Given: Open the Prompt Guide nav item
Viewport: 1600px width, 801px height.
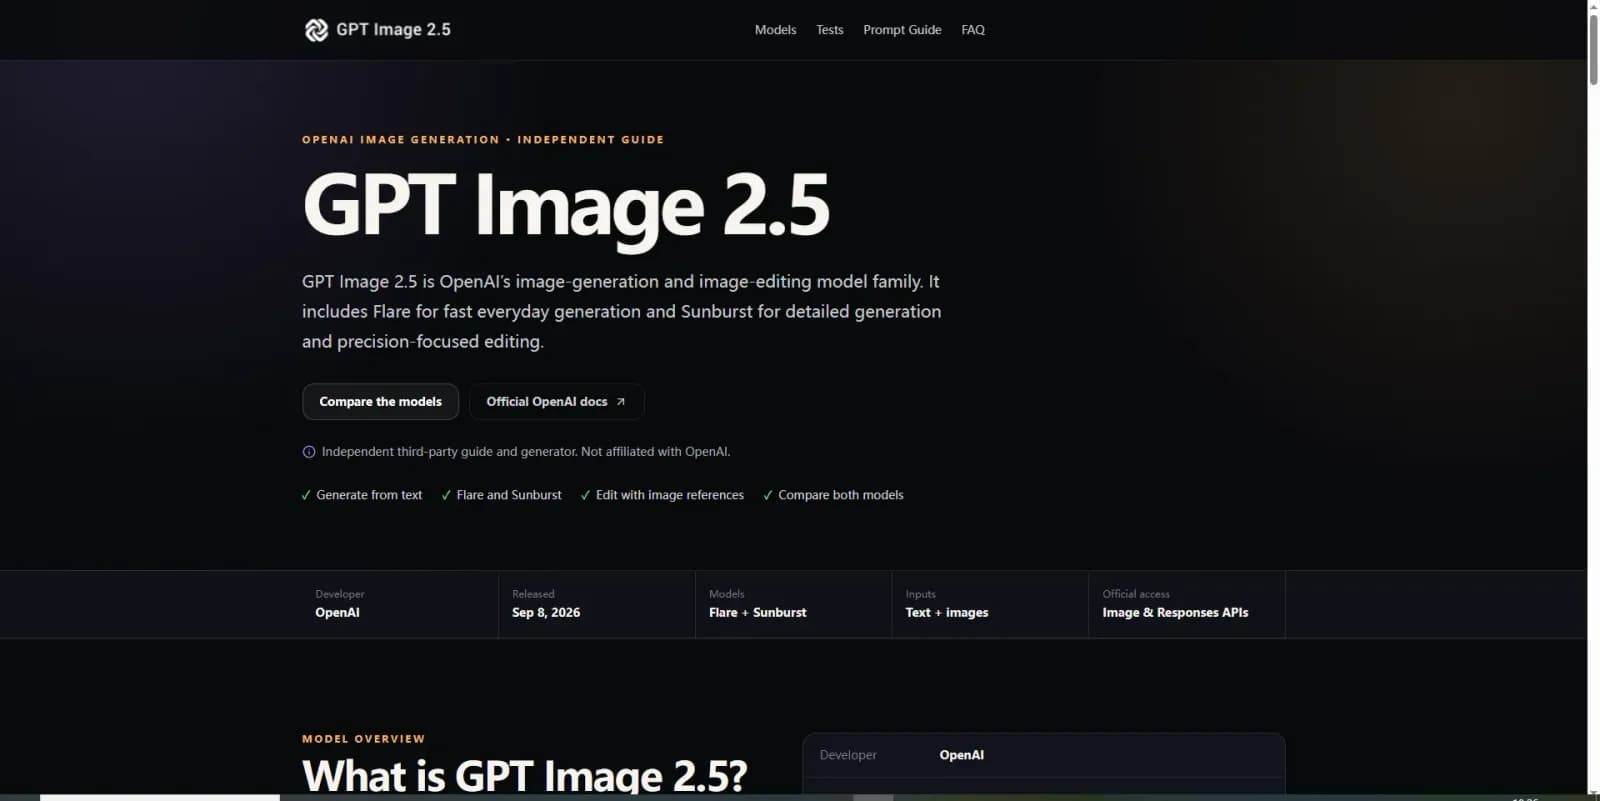Looking at the screenshot, I should coord(902,30).
